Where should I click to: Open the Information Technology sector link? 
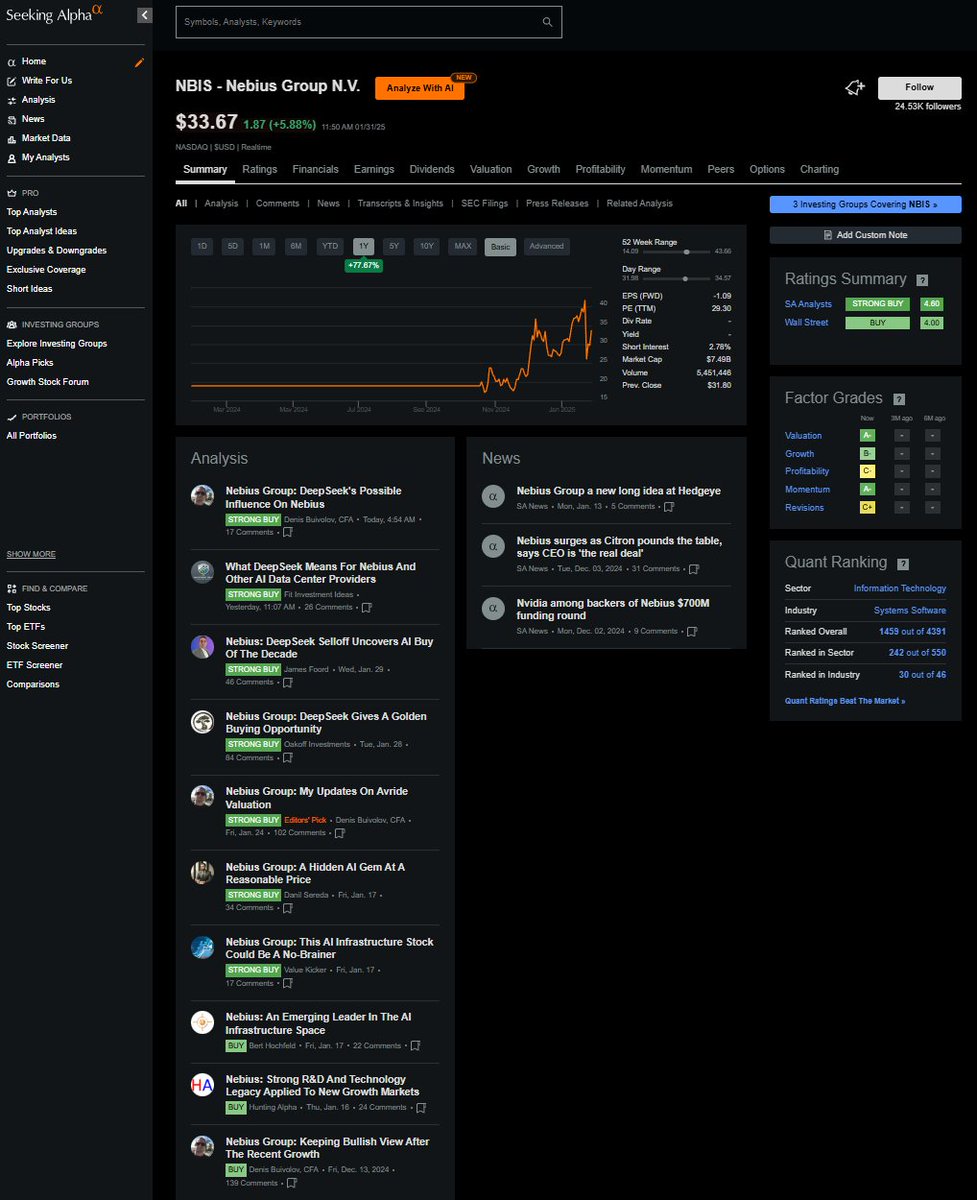[900, 588]
